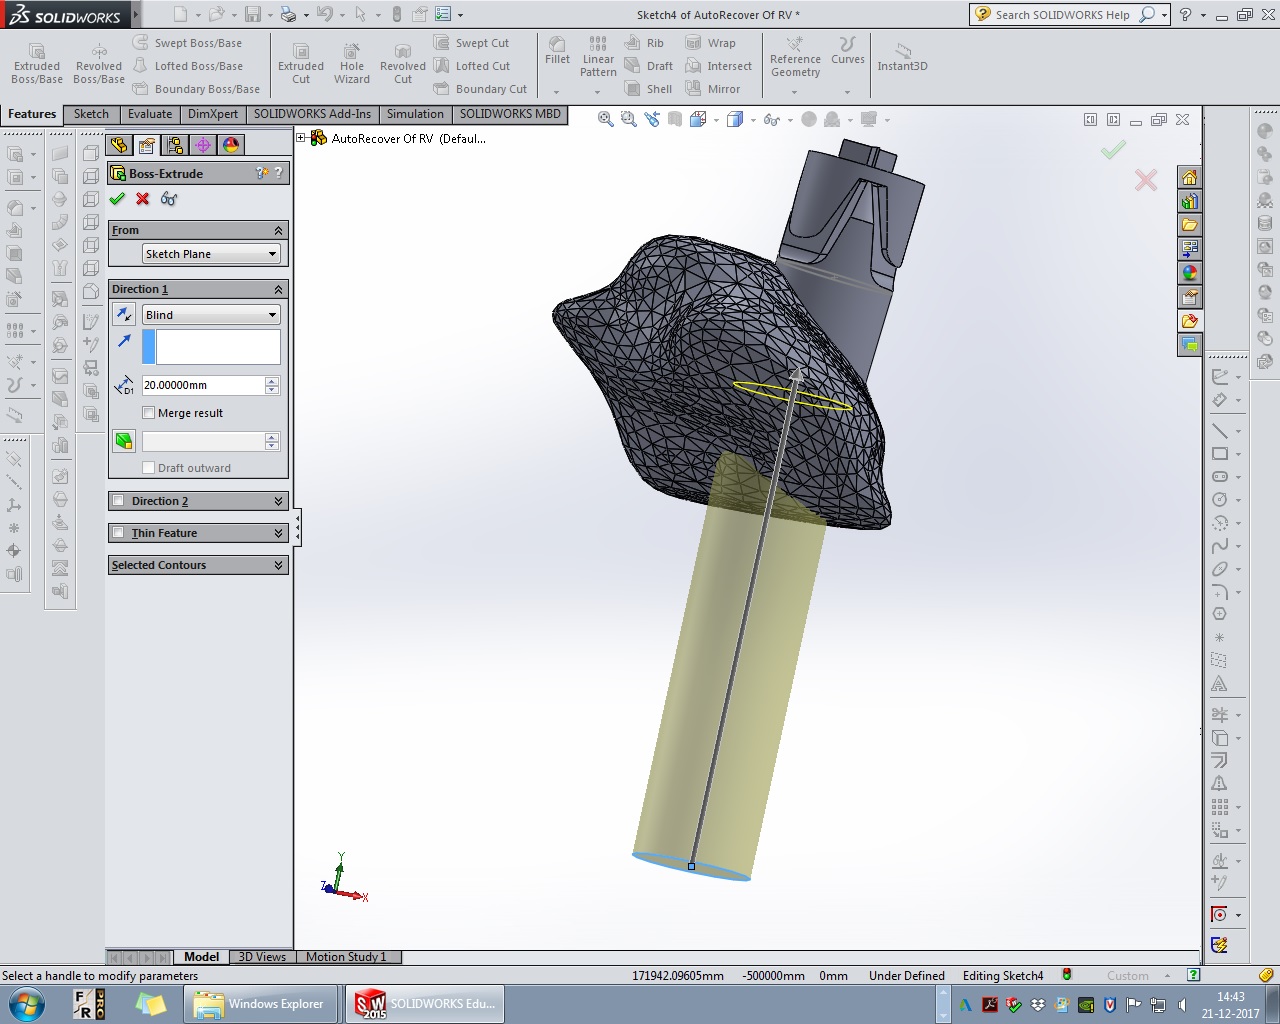Open Windows Explorer from the taskbar
Viewport: 1280px width, 1024px height.
point(259,1004)
